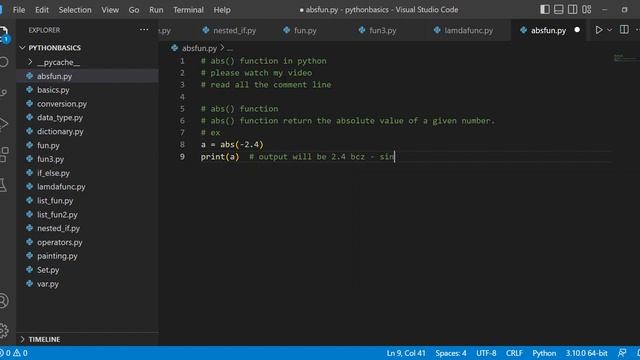This screenshot has height=360, width=640.
Task: Open Testing flask icon
Action: tap(3, 186)
